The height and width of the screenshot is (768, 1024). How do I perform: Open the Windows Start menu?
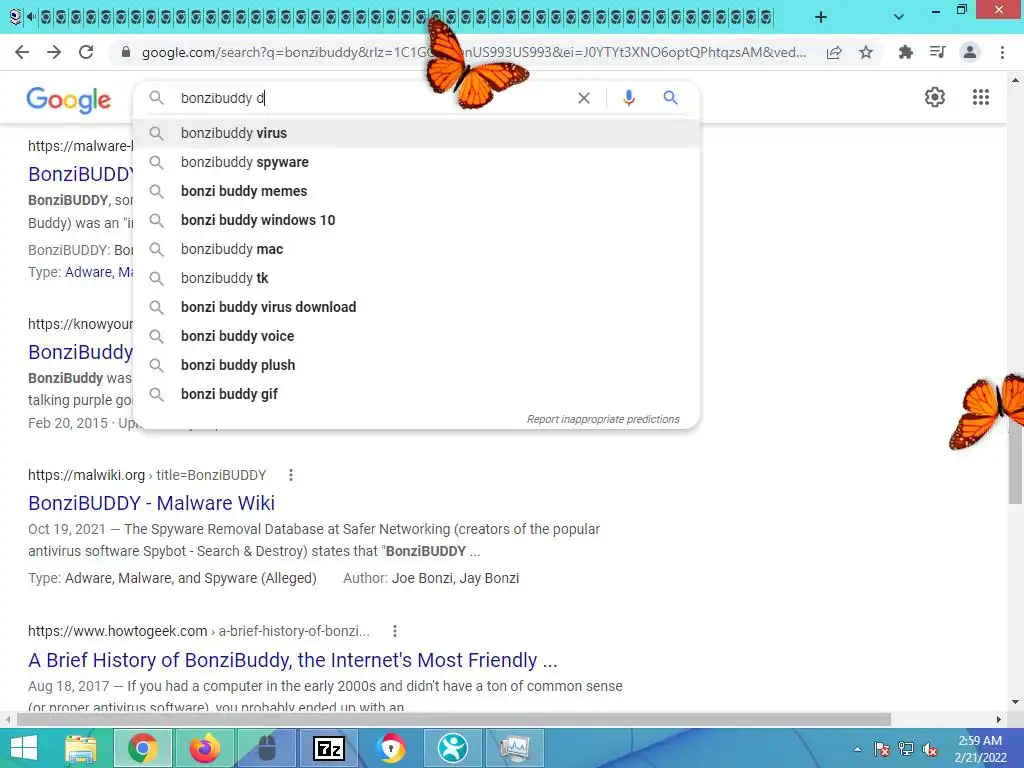pos(24,748)
